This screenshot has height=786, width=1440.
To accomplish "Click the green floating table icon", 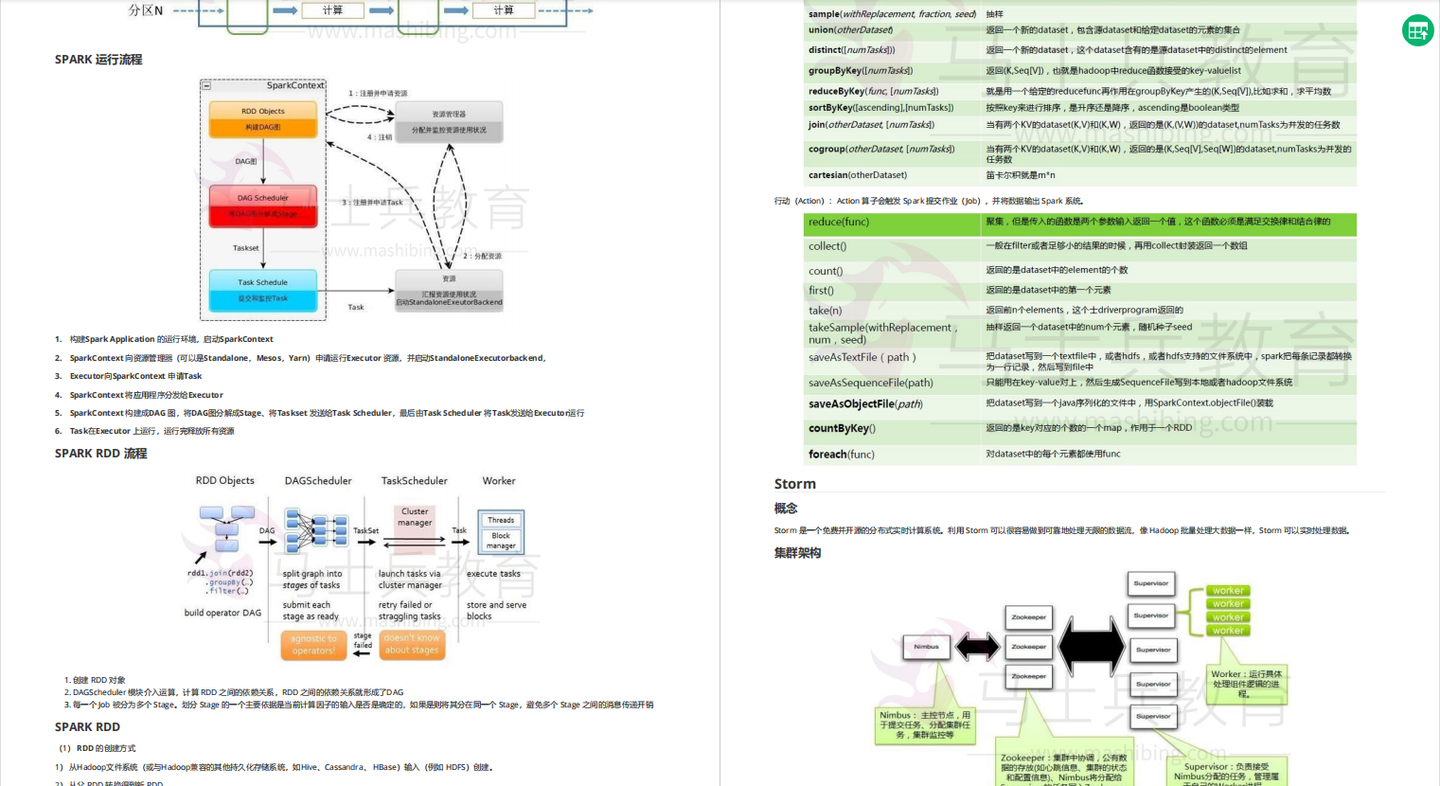I will click(x=1417, y=31).
